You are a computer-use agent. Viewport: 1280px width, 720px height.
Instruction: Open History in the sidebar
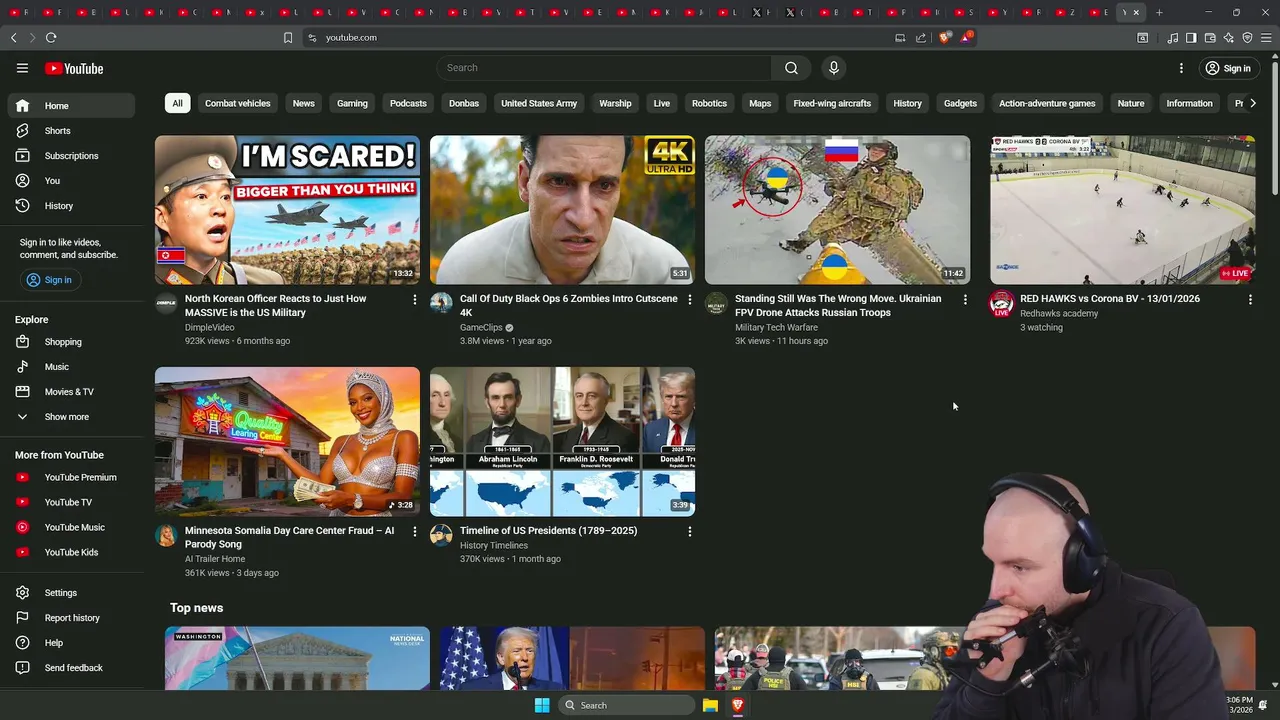coord(70,206)
